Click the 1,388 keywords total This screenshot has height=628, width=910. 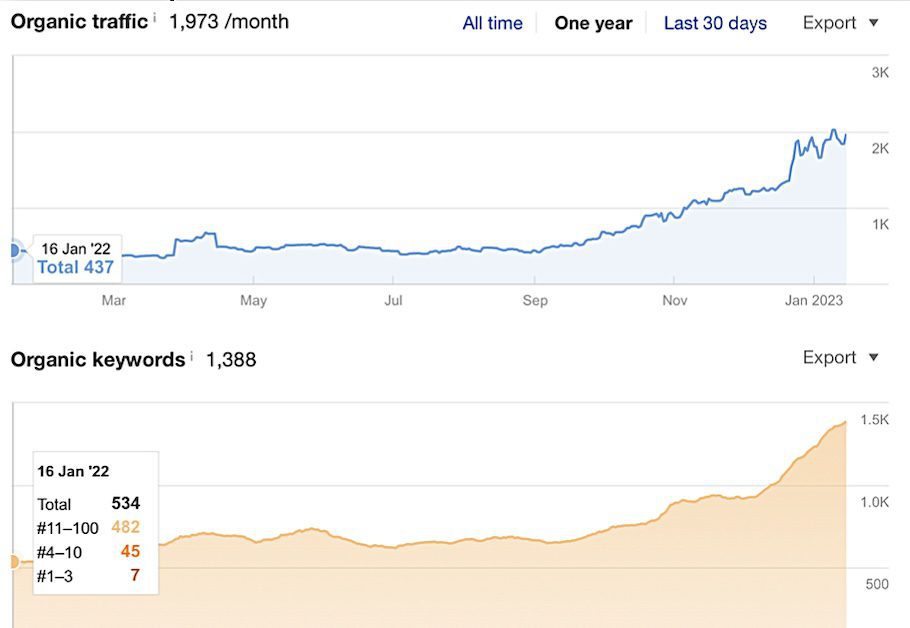(233, 359)
